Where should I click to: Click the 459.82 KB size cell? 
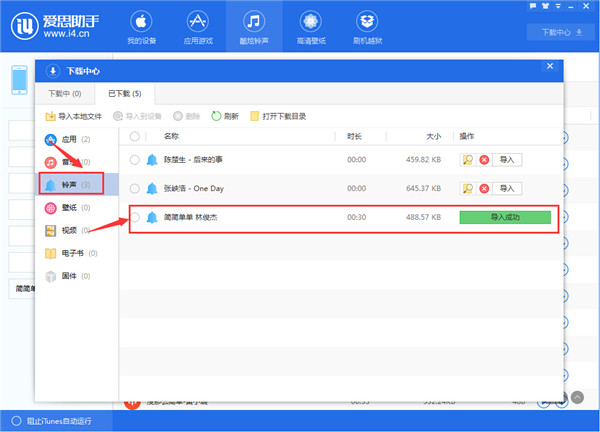click(423, 160)
